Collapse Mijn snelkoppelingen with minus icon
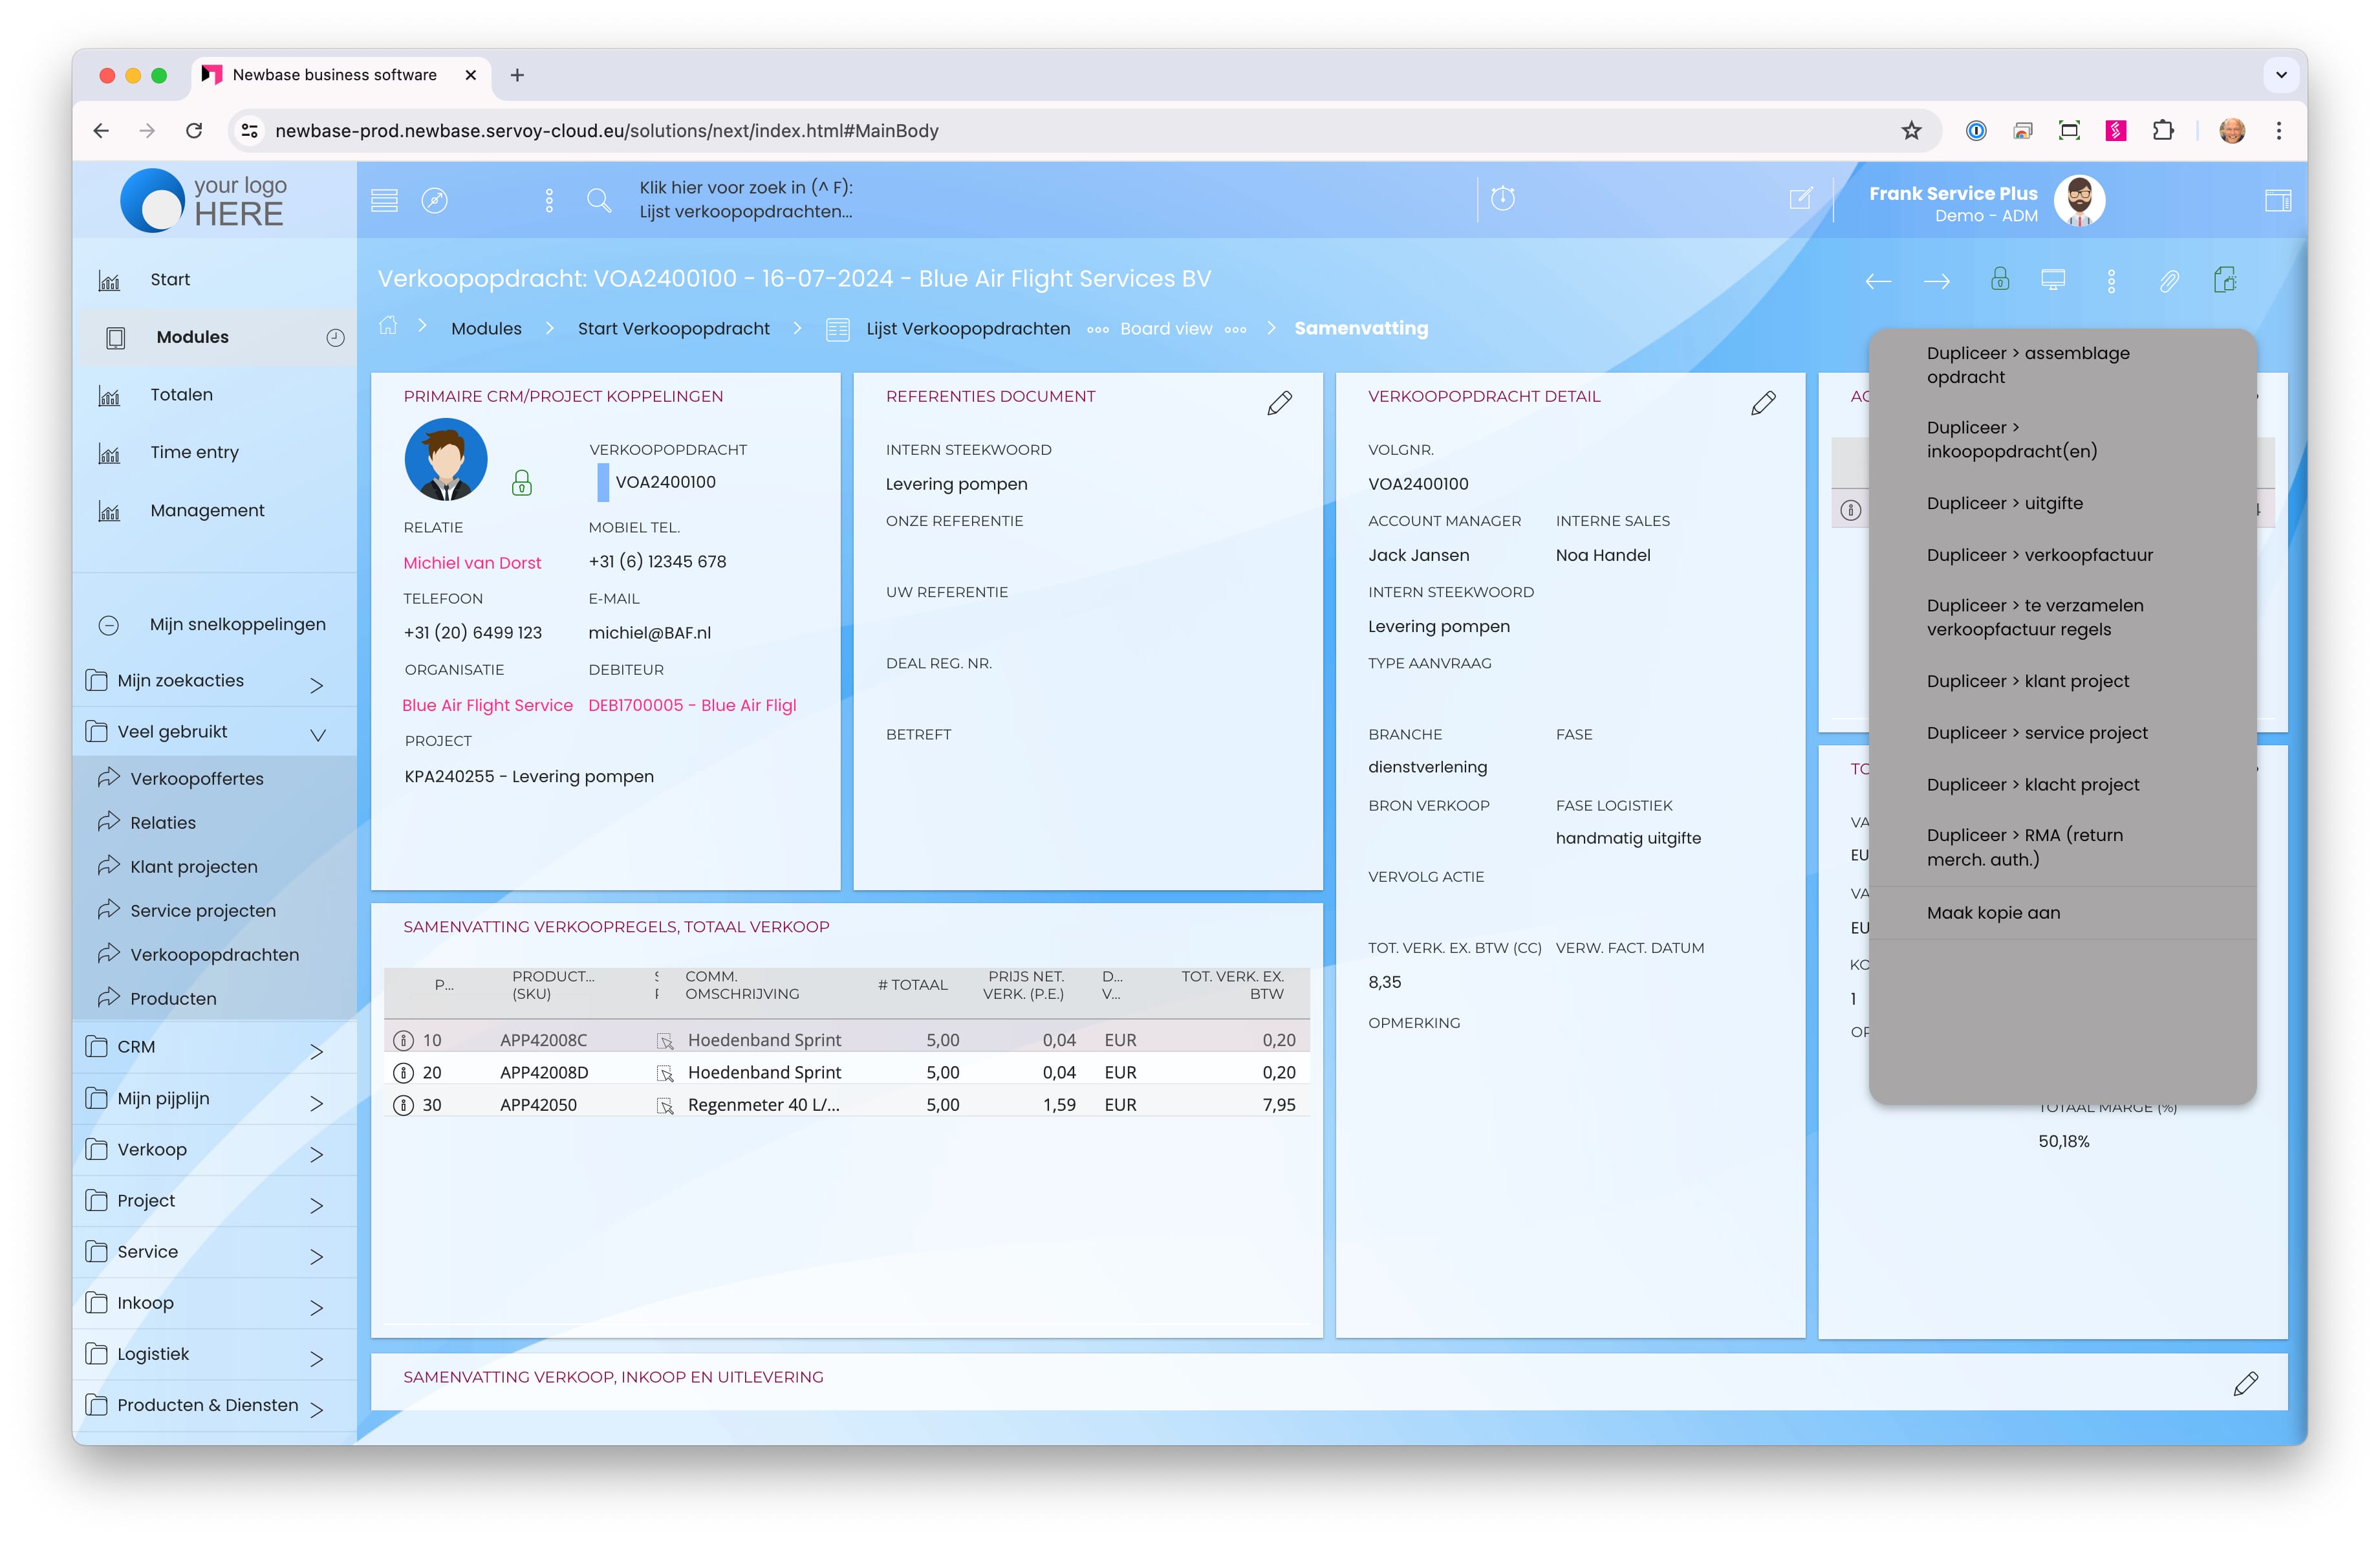Screen dimensions: 2380x1541 (109, 625)
